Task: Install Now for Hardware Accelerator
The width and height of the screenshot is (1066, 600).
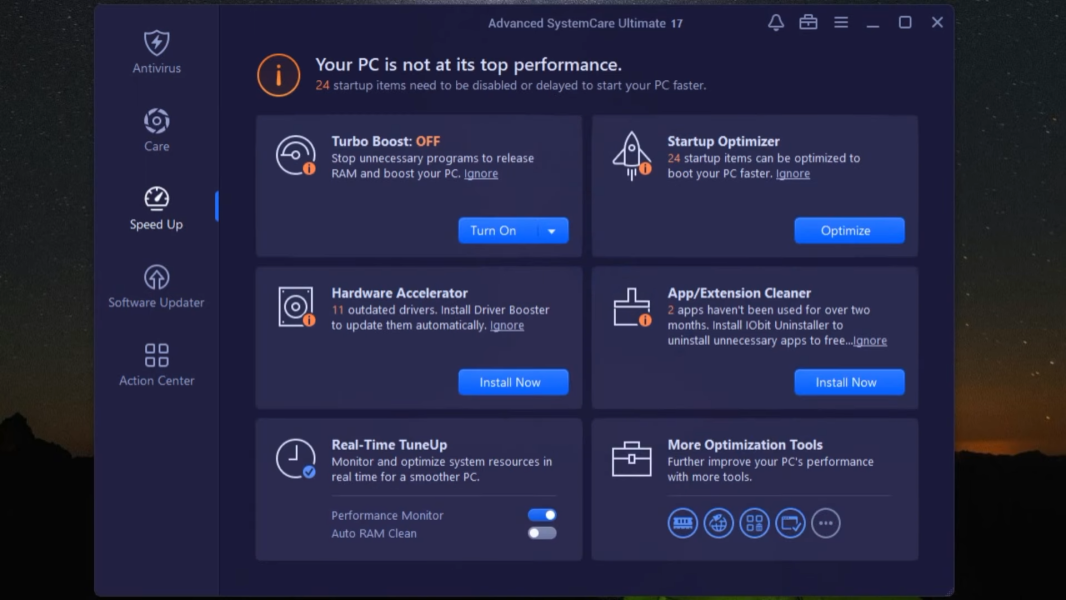Action: click(x=513, y=382)
